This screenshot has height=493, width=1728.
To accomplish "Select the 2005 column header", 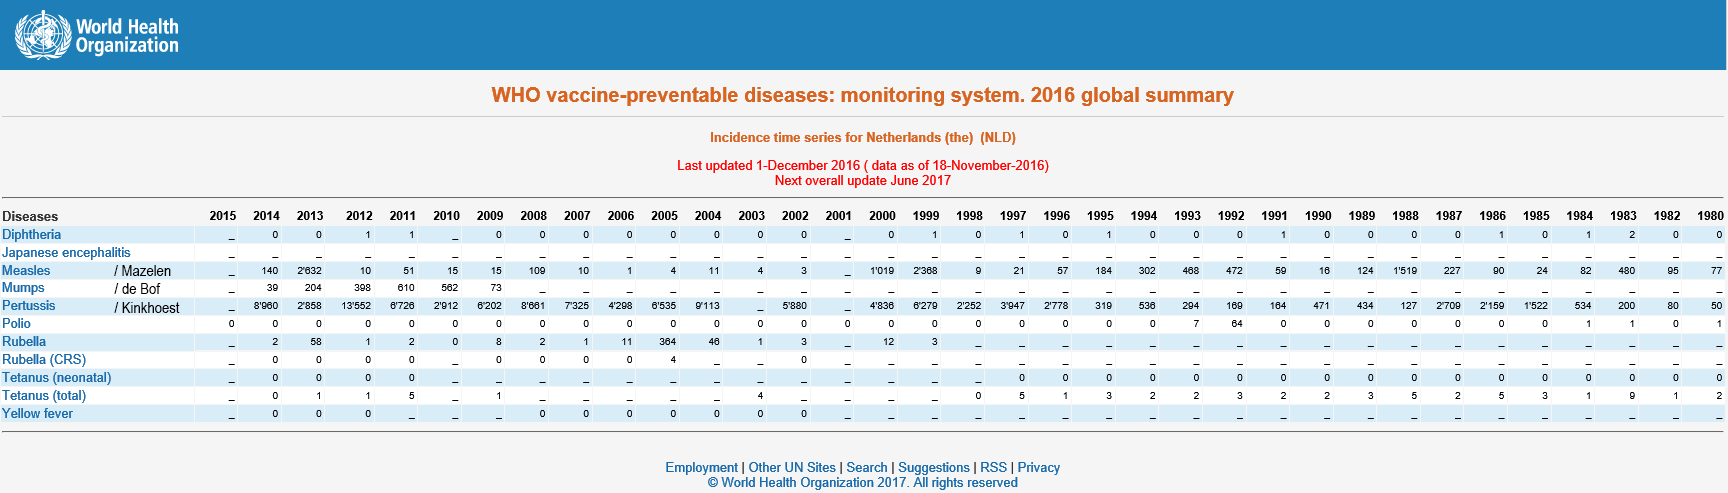I will [x=664, y=216].
